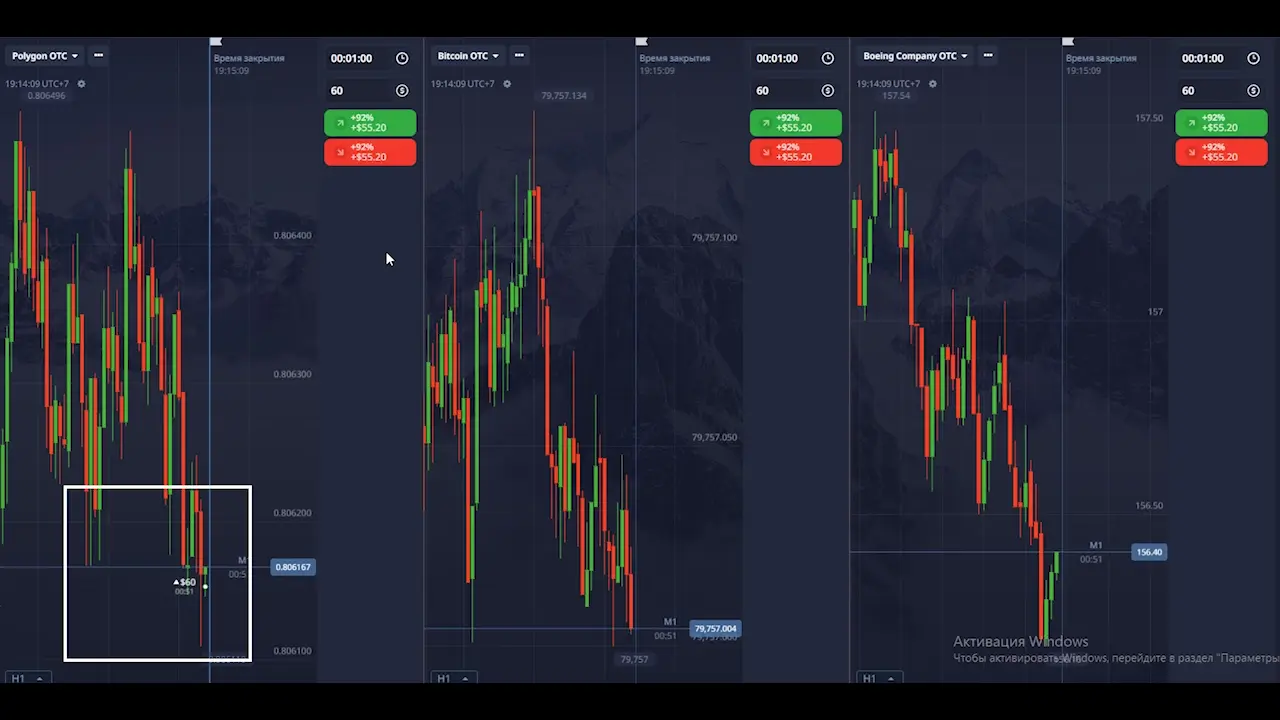Click the gear icon on Bitcoin chart
The height and width of the screenshot is (720, 1280).
507,84
